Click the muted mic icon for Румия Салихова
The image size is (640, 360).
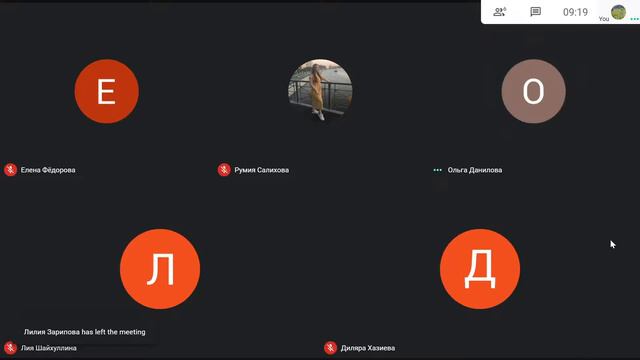pyautogui.click(x=224, y=170)
